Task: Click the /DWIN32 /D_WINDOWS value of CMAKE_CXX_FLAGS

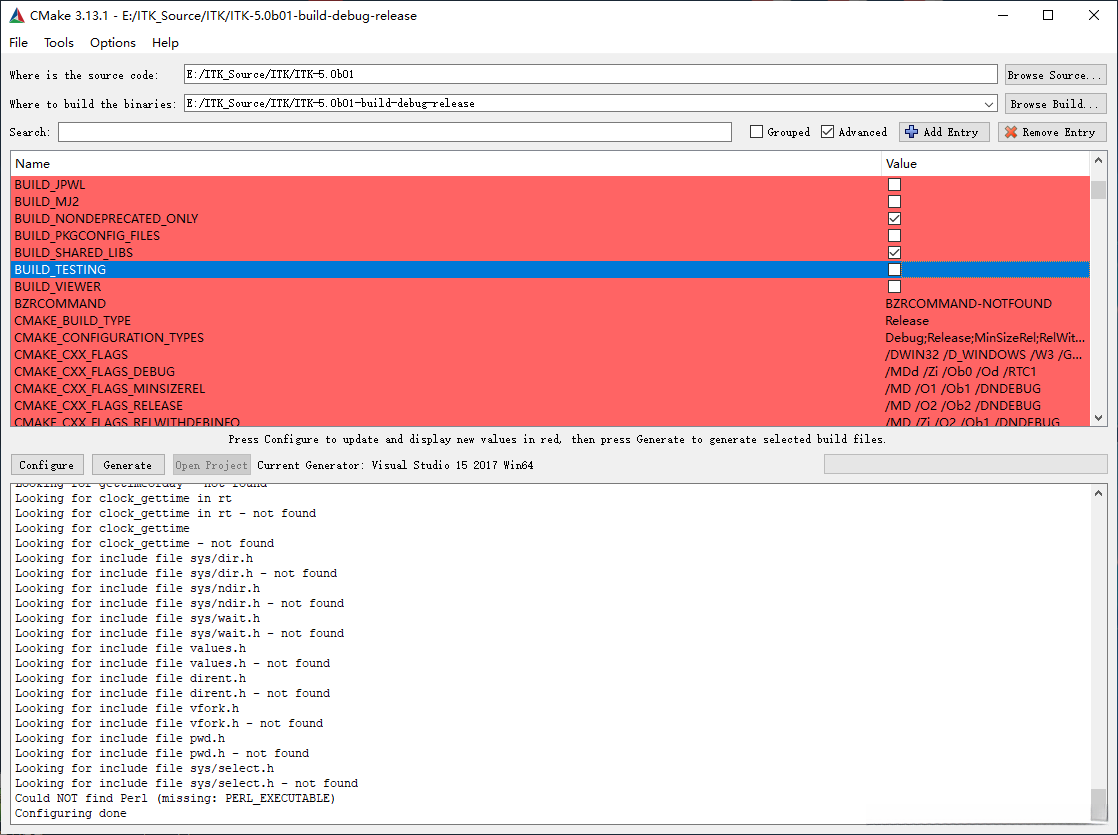Action: tap(984, 355)
